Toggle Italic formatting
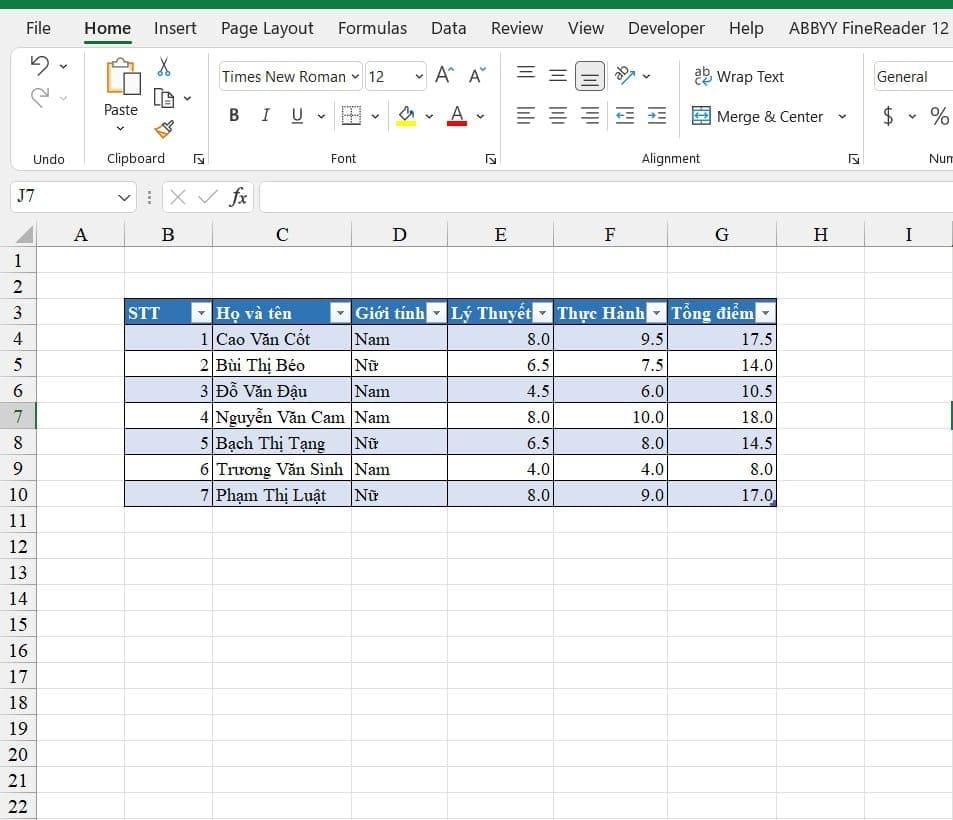The width and height of the screenshot is (953, 820). (x=265, y=116)
